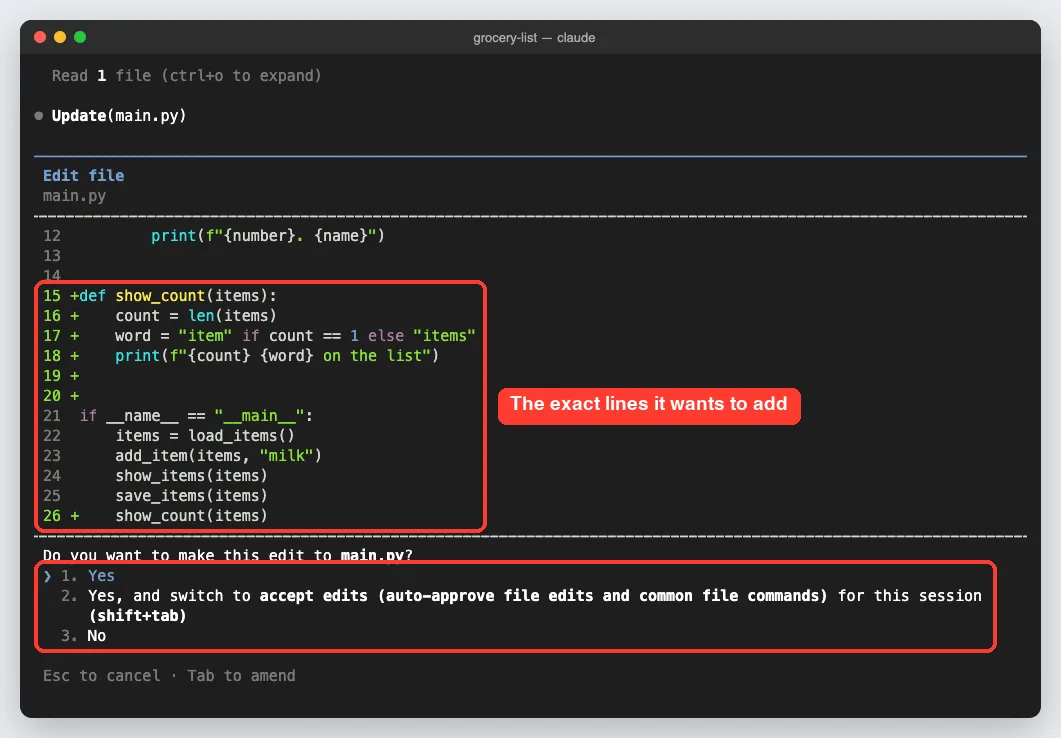This screenshot has width=1061, height=738.
Task: Click the 'main.py' filename under Edit file
Action: pos(74,196)
